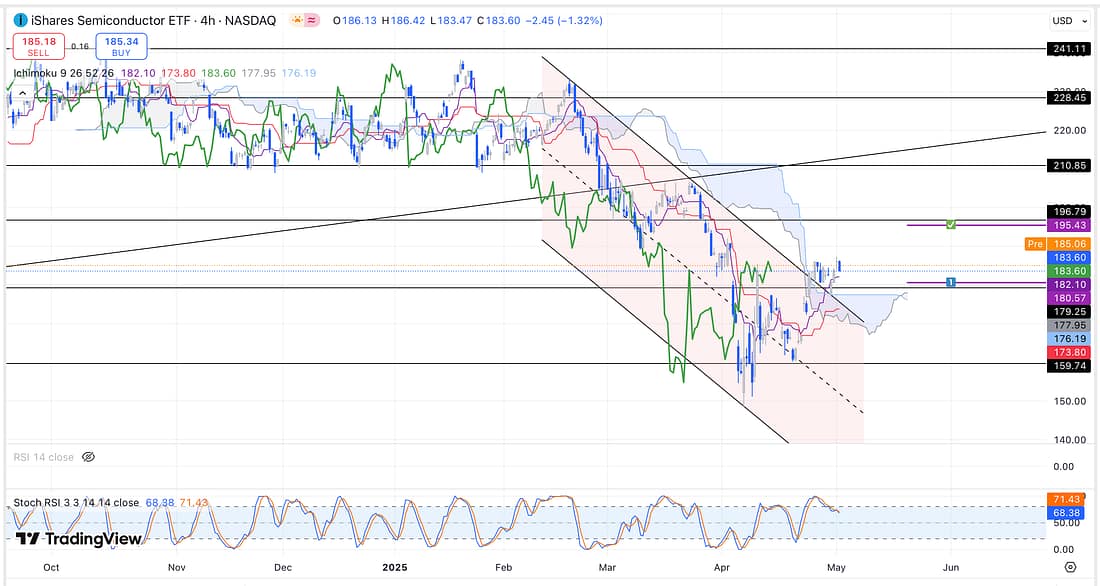
Task: Click the pink approximately-equal data status icon
Action: point(315,20)
